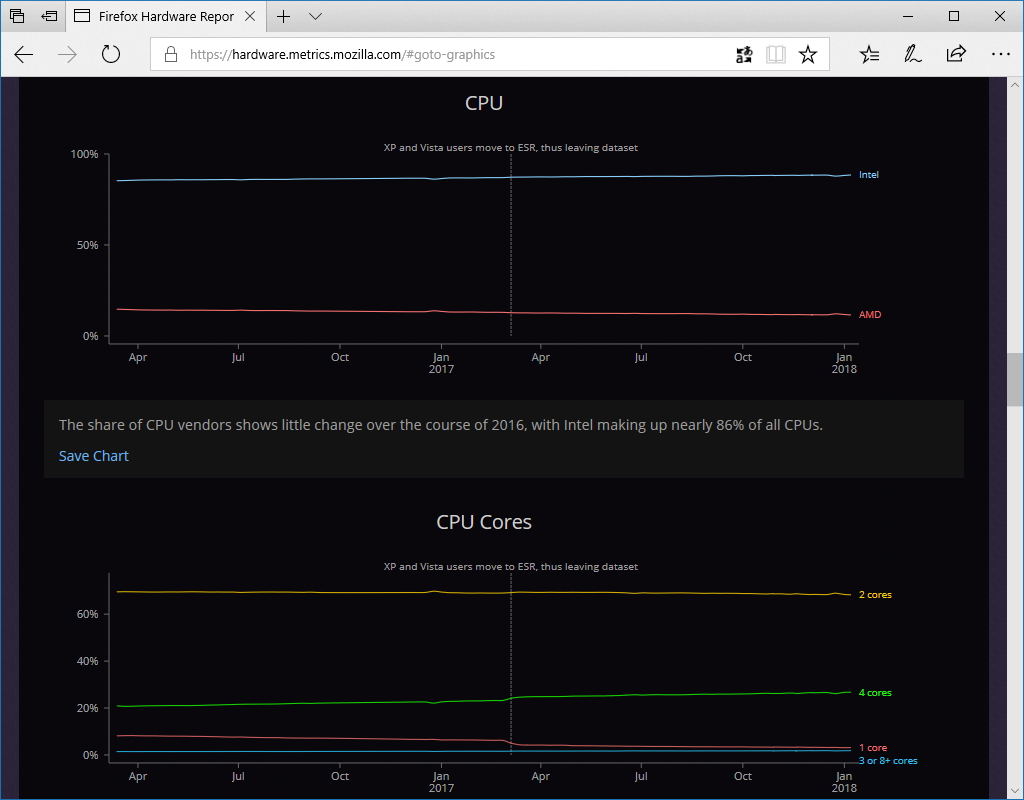Screen dimensions: 1024x800
Task: Open the tab previews chevron dropdown
Action: pos(315,16)
